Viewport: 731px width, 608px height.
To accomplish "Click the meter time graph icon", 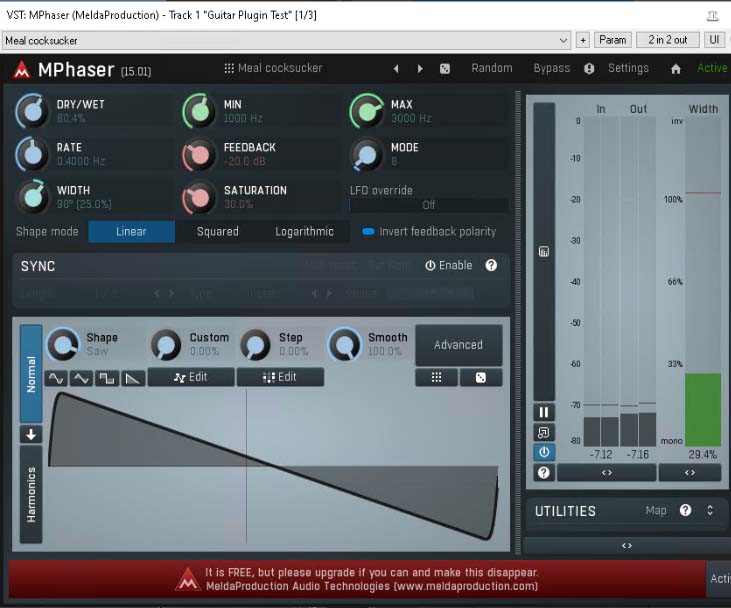I will pyautogui.click(x=544, y=252).
